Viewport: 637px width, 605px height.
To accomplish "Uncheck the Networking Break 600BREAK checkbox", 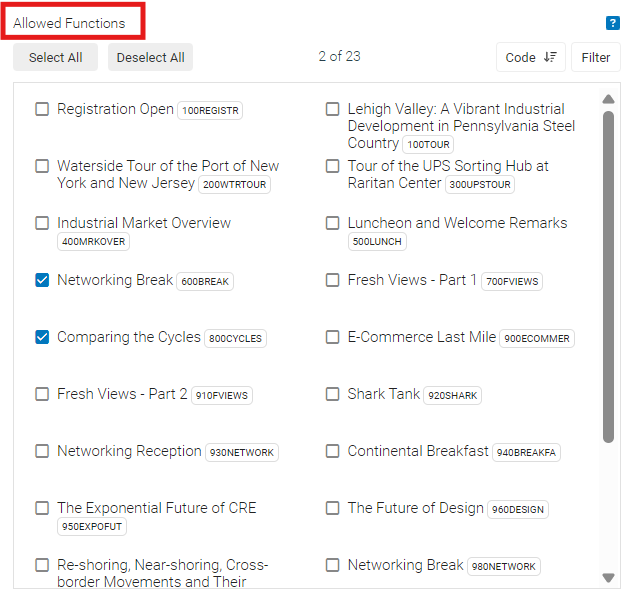I will 42,280.
